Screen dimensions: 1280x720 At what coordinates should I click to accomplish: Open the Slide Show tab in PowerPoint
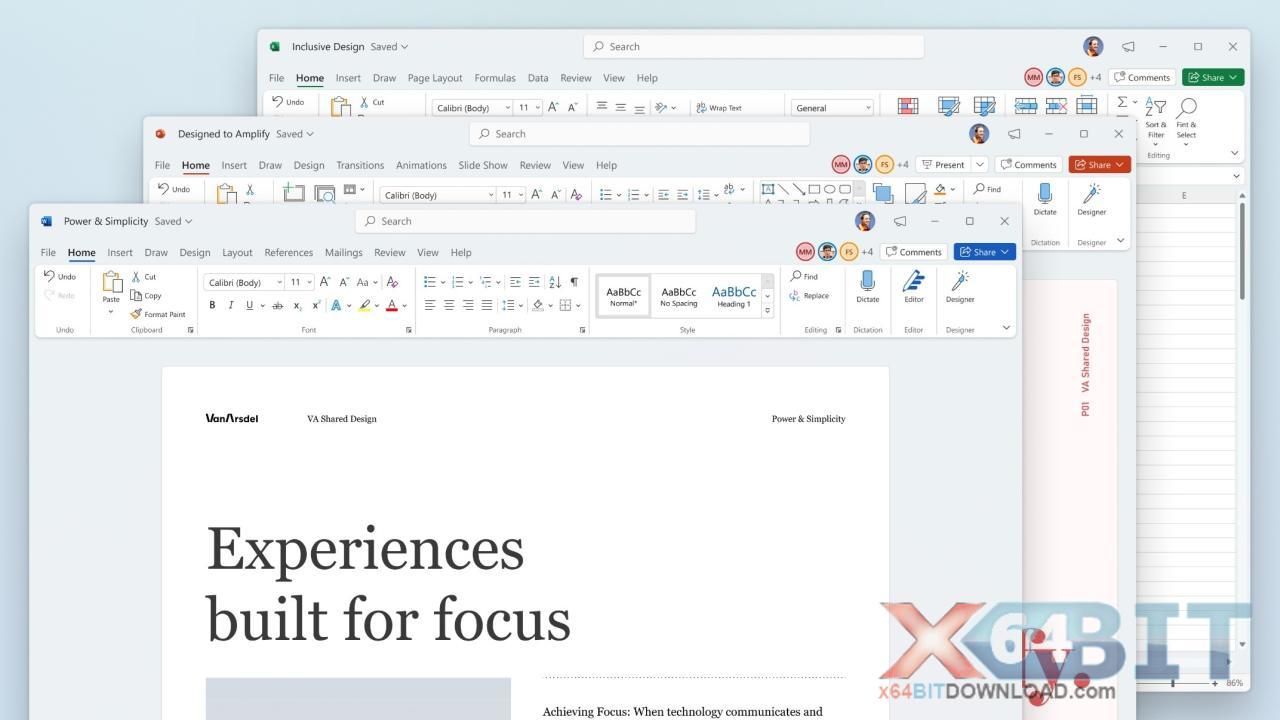(483, 165)
